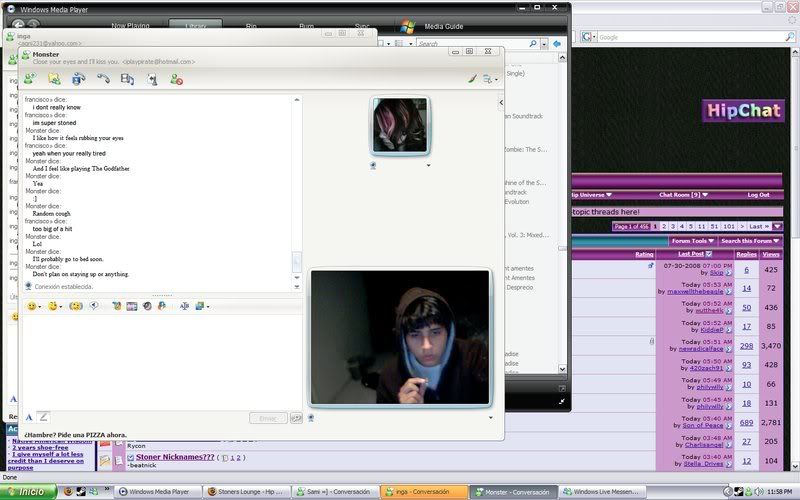Screen dimensions: 800x500
Task: Click the HipChat logo
Action: (743, 111)
